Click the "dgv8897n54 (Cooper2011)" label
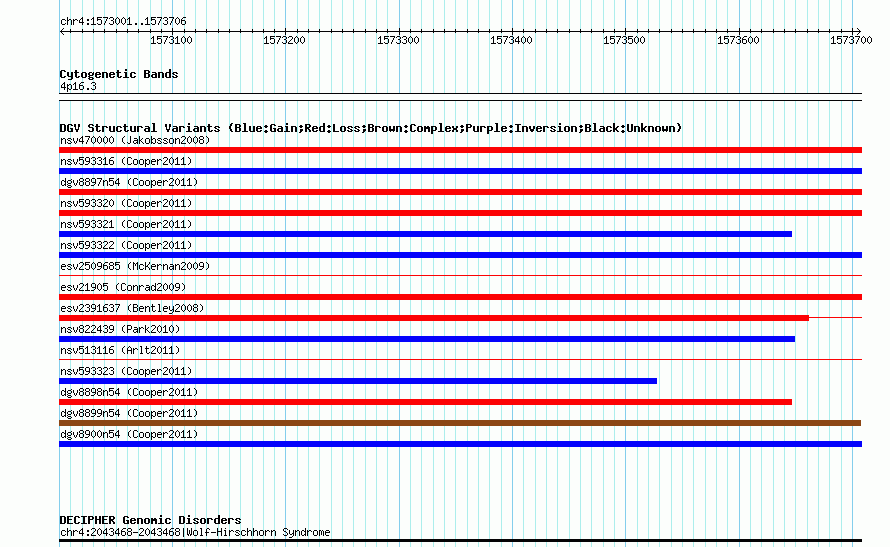The width and height of the screenshot is (890, 547). tap(129, 182)
